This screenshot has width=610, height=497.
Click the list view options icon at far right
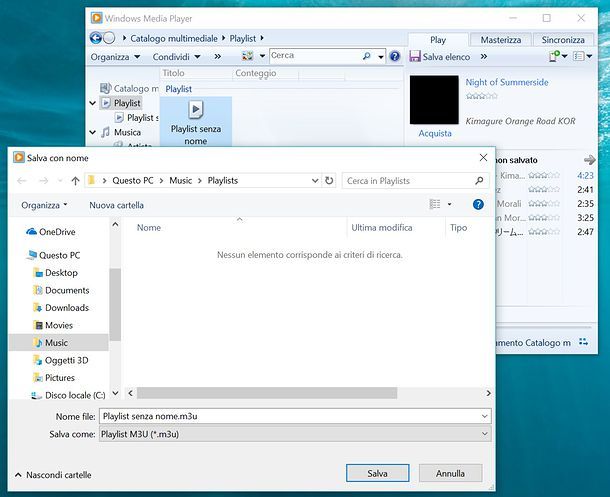579,56
